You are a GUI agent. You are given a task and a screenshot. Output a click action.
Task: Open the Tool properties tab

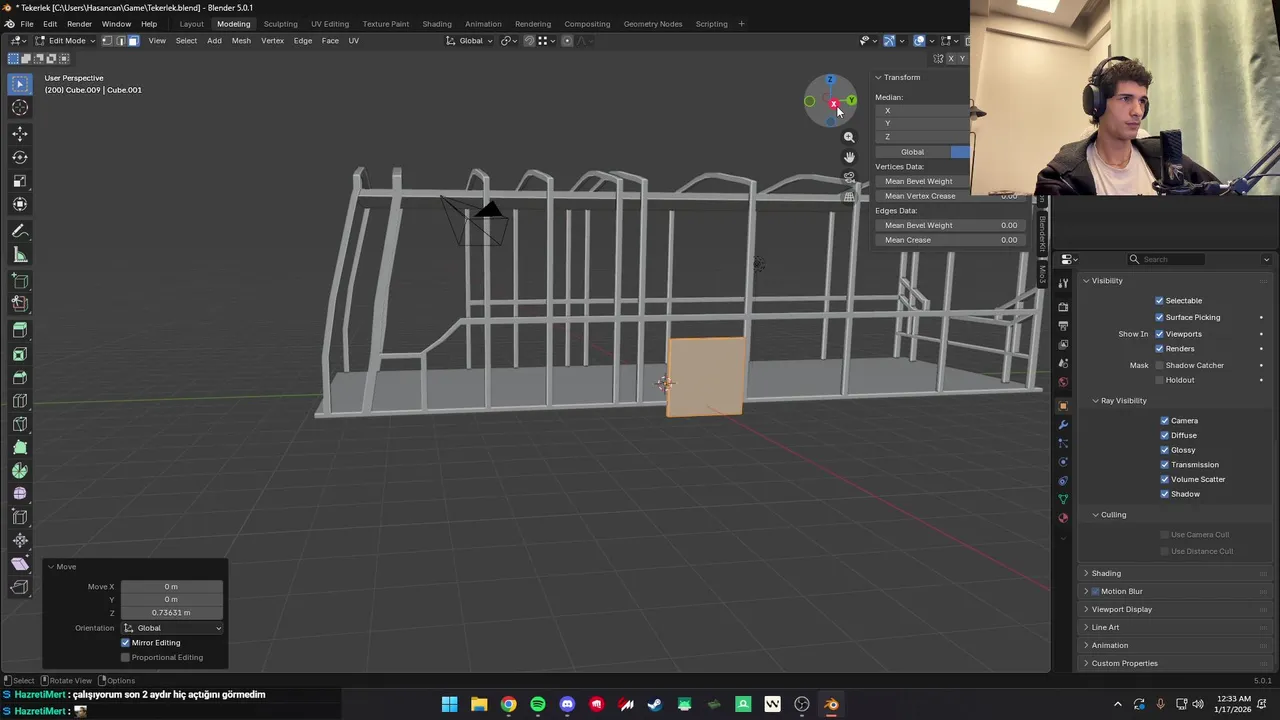1063,284
